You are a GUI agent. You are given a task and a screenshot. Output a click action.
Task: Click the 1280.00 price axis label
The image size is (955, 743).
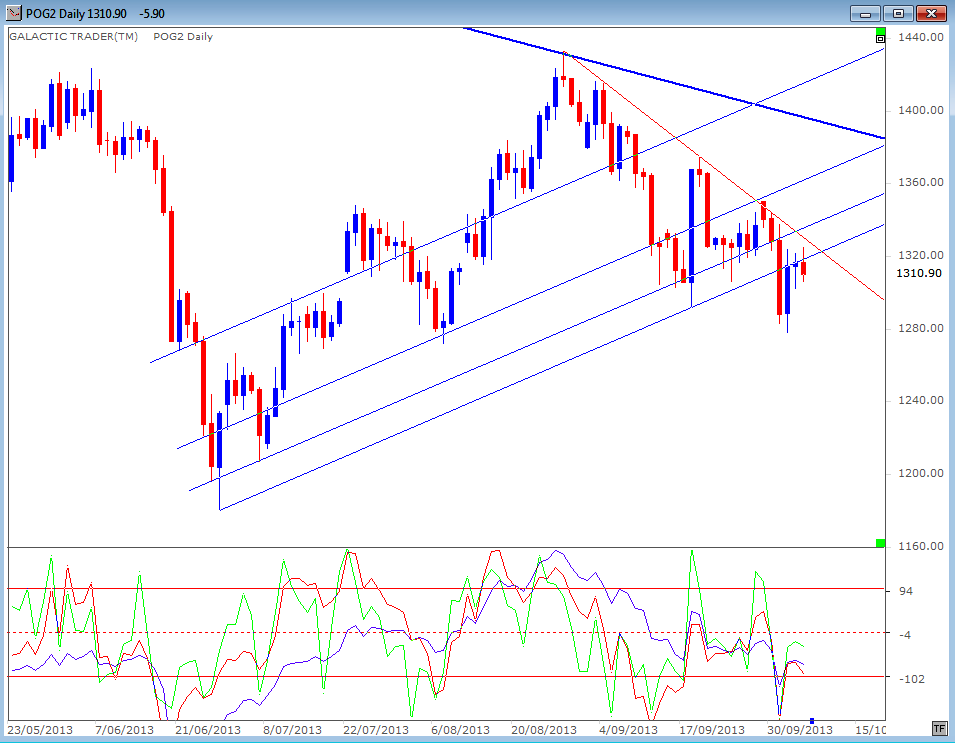point(921,328)
